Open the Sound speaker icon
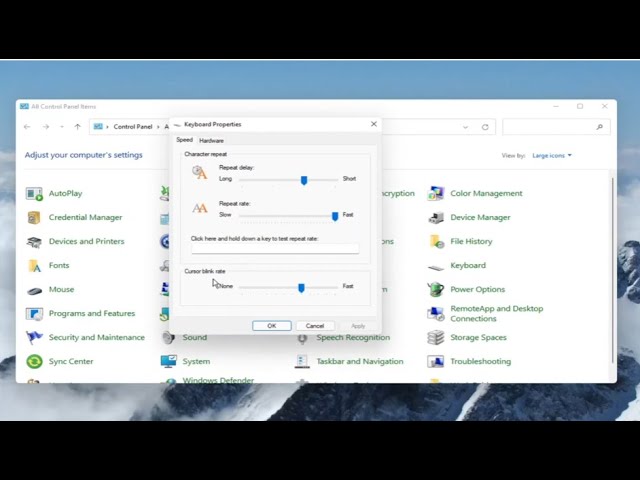Image resolution: width=640 pixels, height=480 pixels. click(x=169, y=338)
